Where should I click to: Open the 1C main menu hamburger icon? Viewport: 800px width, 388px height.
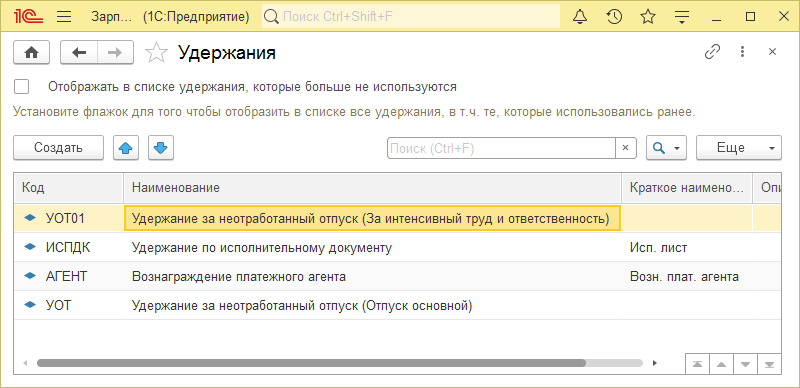pos(64,17)
